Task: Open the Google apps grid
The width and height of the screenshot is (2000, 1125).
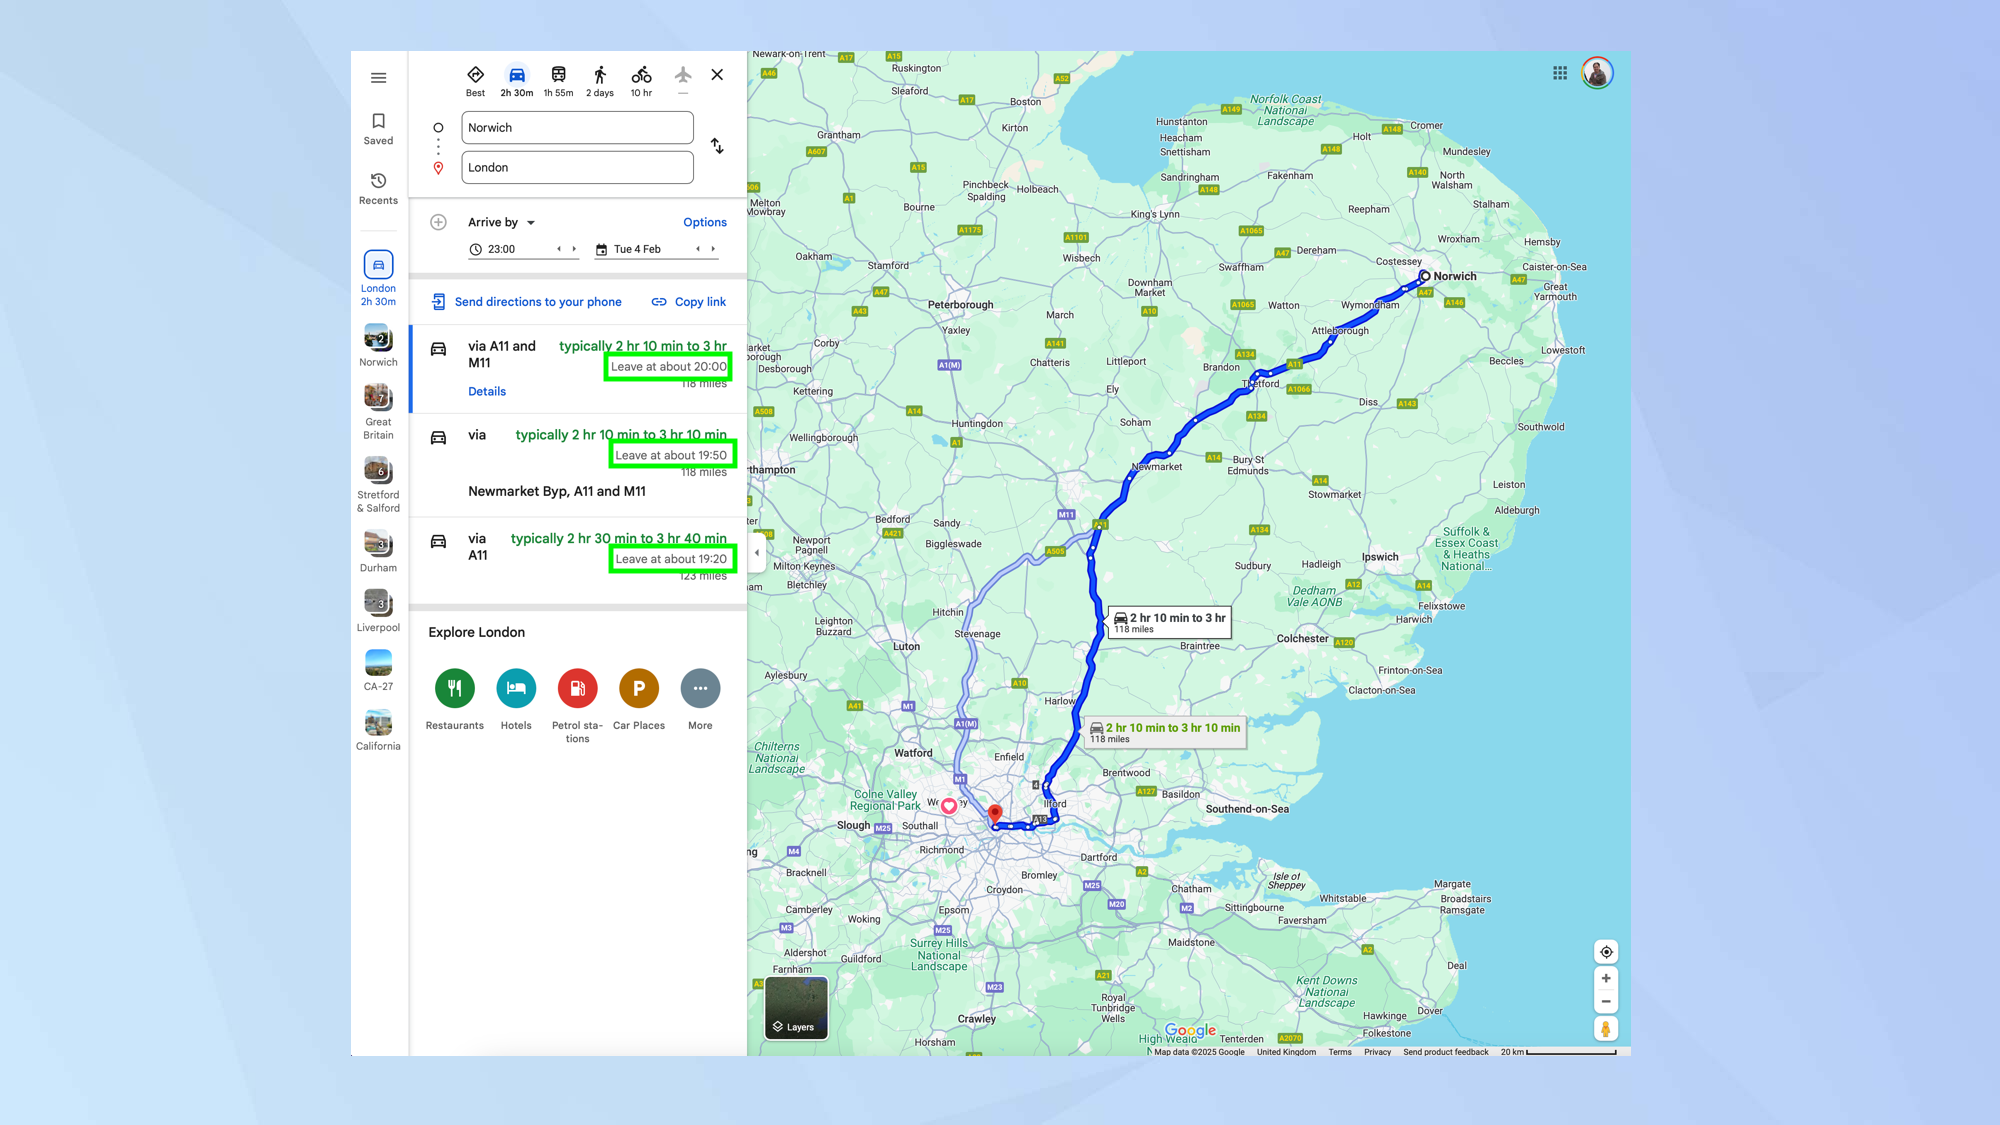Action: 1560,73
